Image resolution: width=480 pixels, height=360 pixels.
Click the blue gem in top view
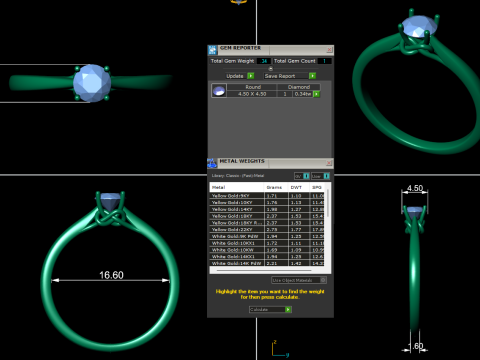[92, 83]
